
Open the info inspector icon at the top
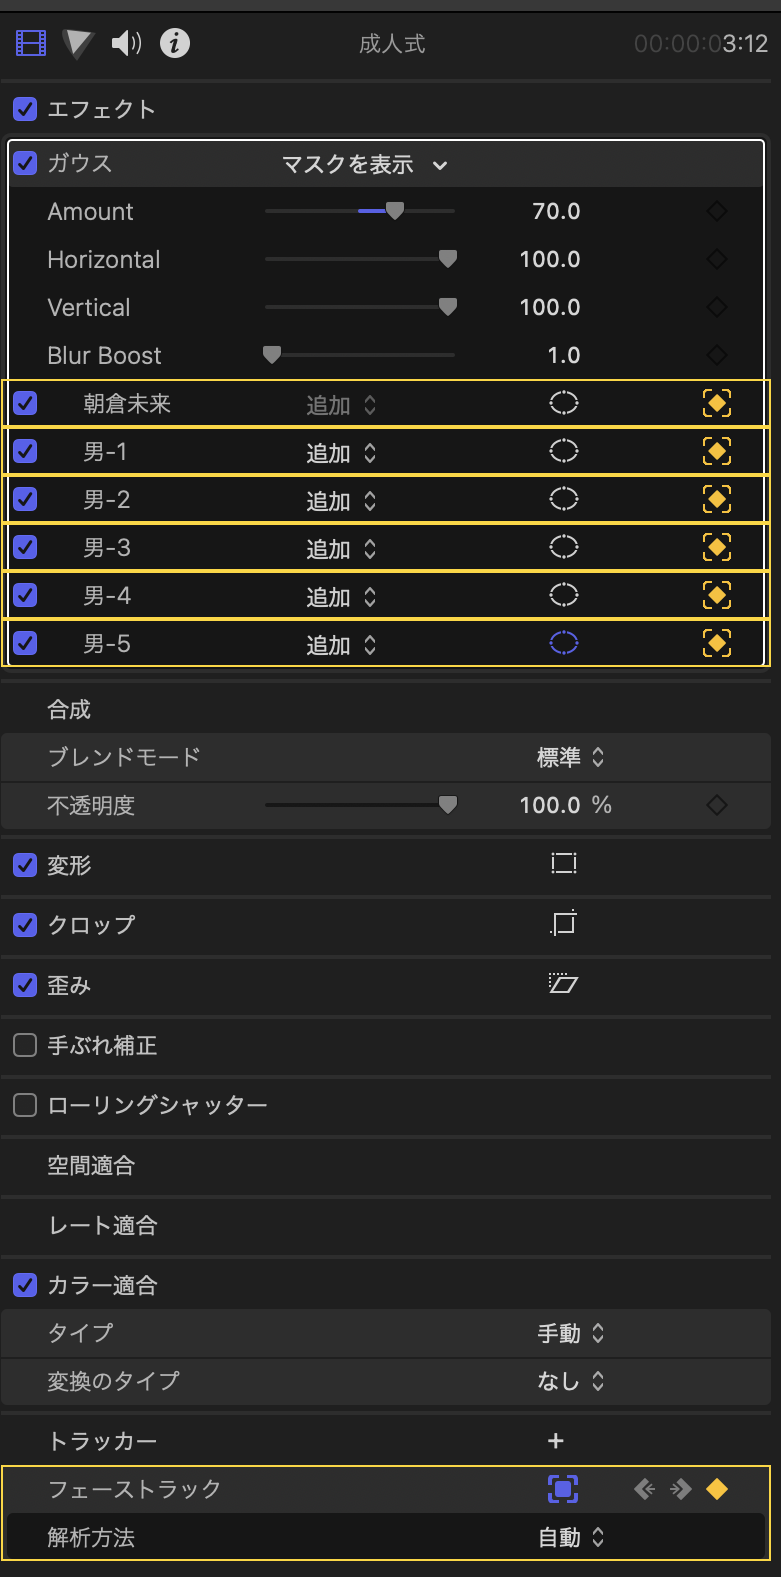[x=174, y=43]
